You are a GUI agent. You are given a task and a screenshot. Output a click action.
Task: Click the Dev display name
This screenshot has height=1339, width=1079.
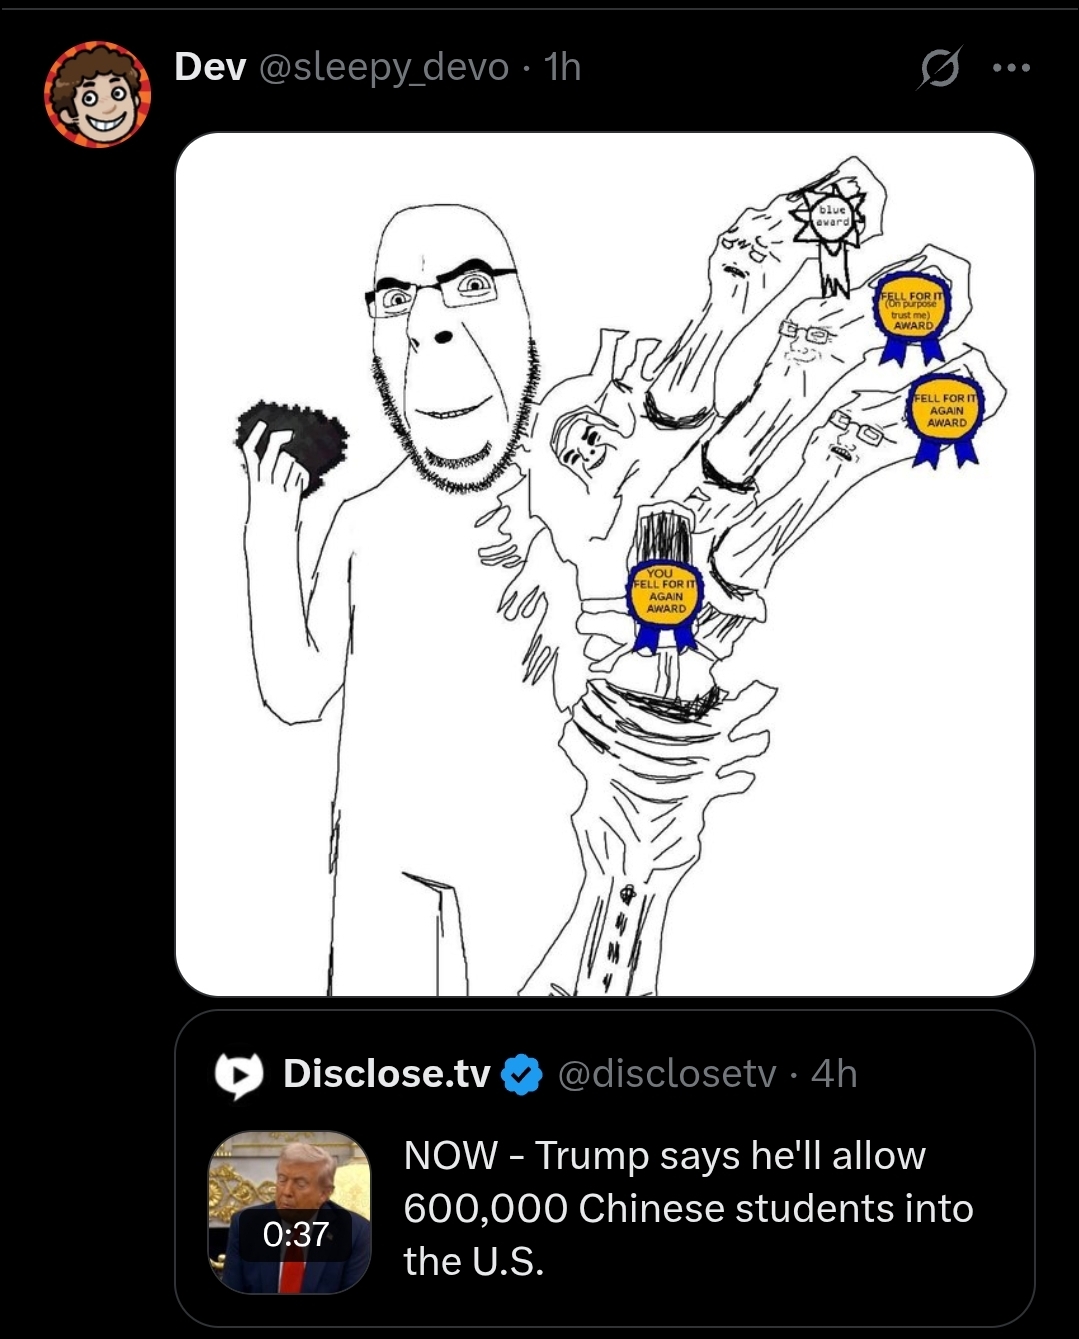tap(210, 67)
